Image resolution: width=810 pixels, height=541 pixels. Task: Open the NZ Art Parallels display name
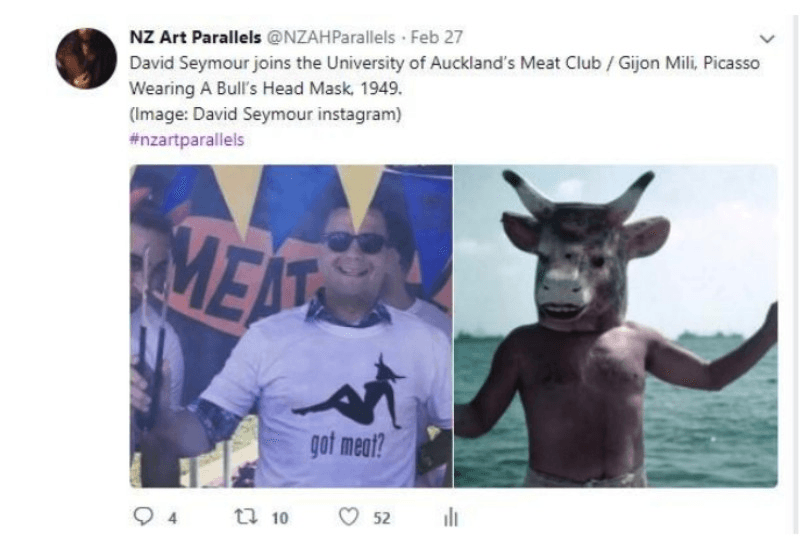click(x=195, y=37)
